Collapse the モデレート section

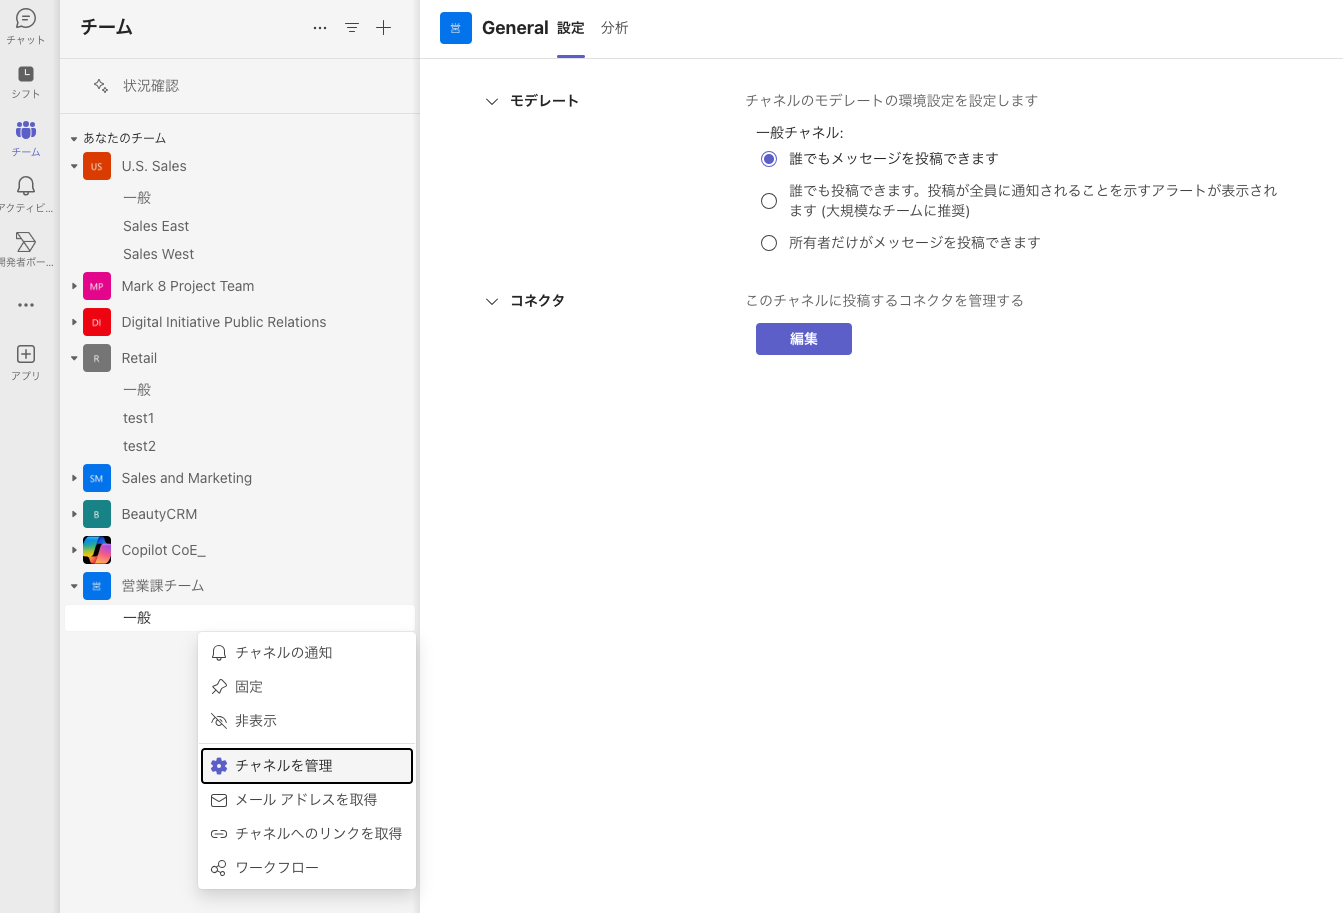[x=491, y=100]
